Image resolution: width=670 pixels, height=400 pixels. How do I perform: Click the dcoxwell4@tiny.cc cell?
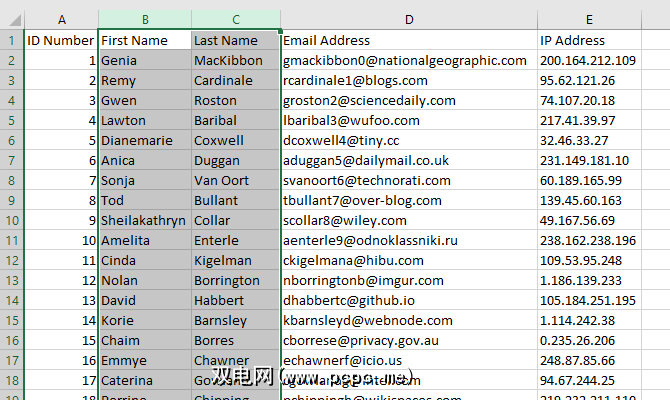pyautogui.click(x=409, y=141)
